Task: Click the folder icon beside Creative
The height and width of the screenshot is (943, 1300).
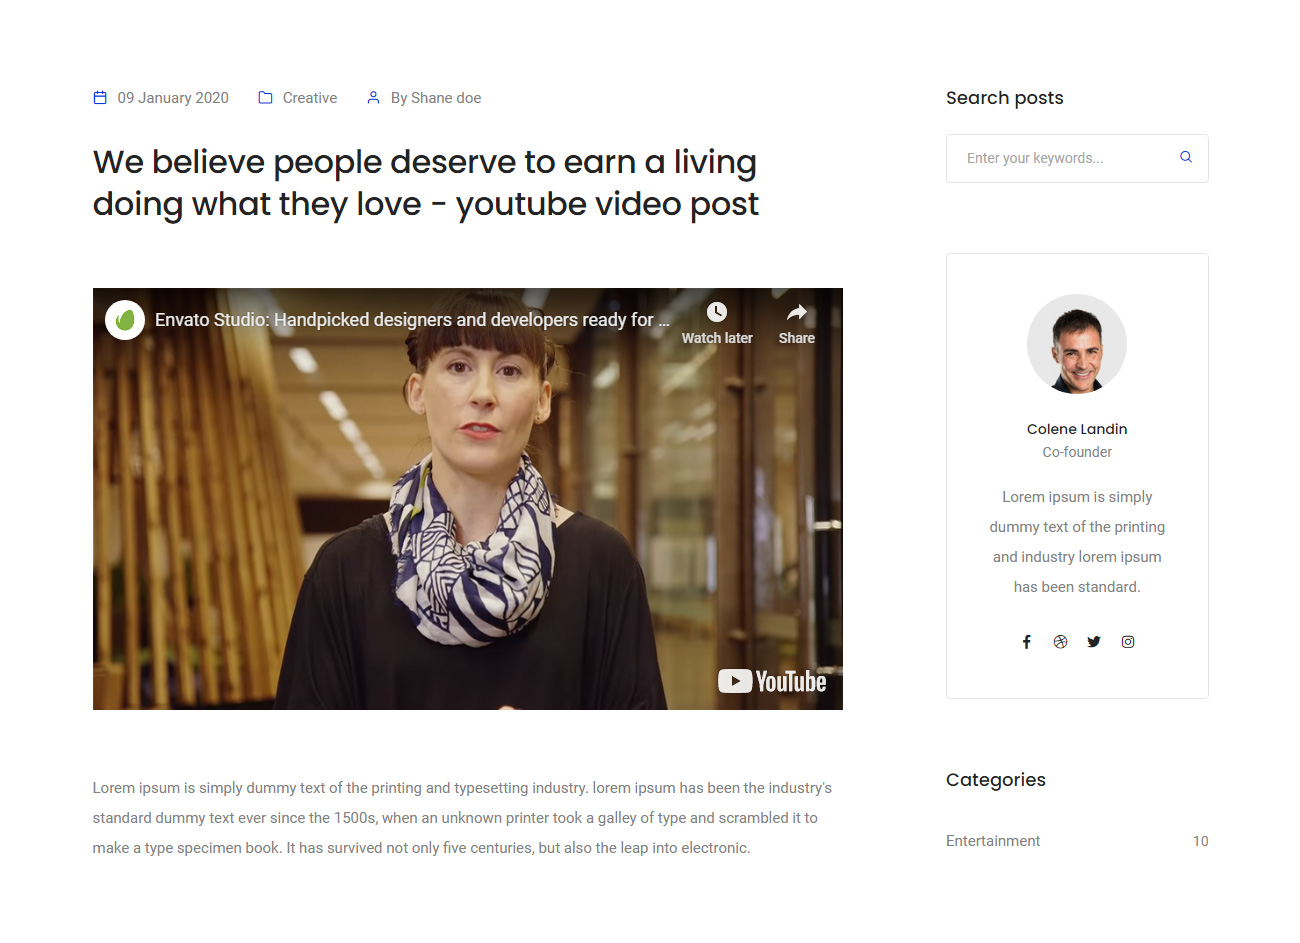Action: [x=265, y=98]
